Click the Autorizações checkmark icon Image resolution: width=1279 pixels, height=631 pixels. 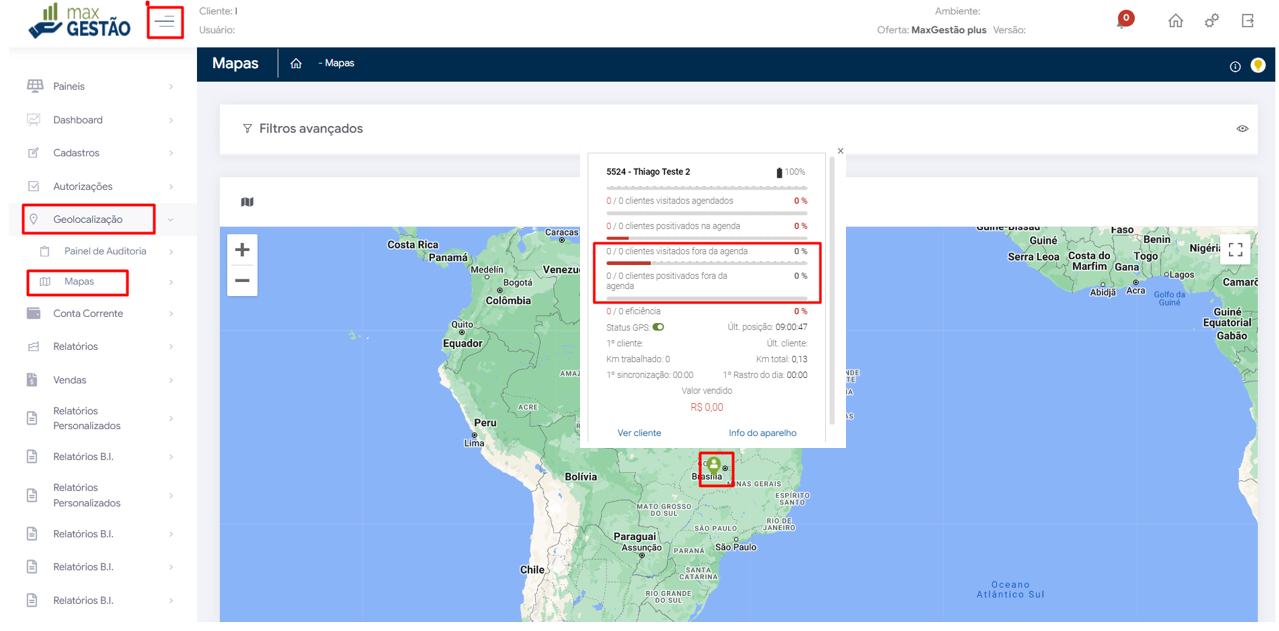click(33, 186)
